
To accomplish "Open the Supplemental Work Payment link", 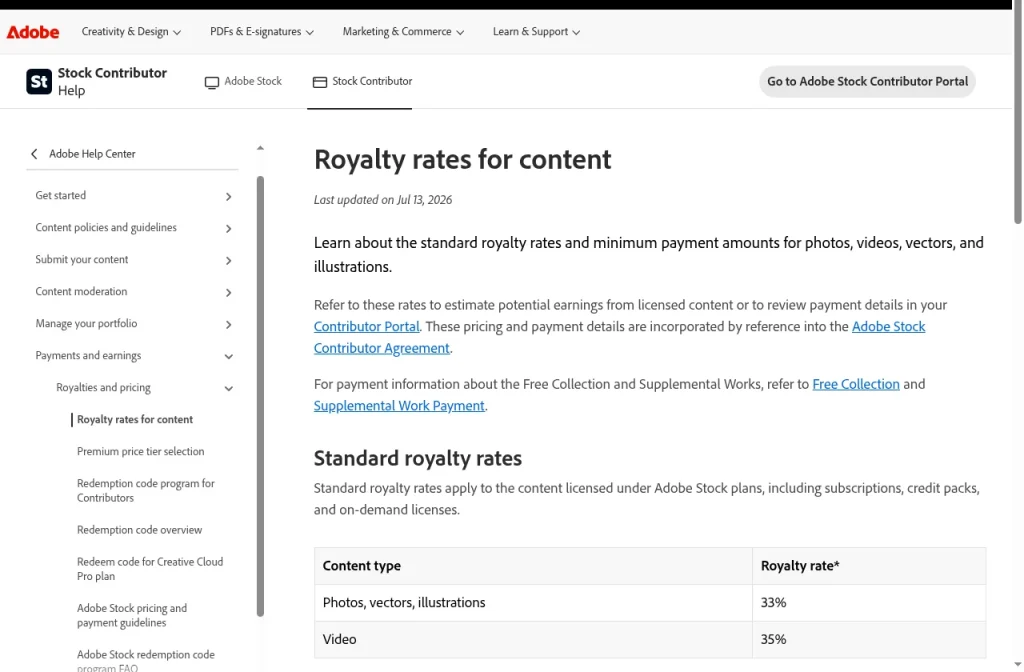I will (x=399, y=406).
